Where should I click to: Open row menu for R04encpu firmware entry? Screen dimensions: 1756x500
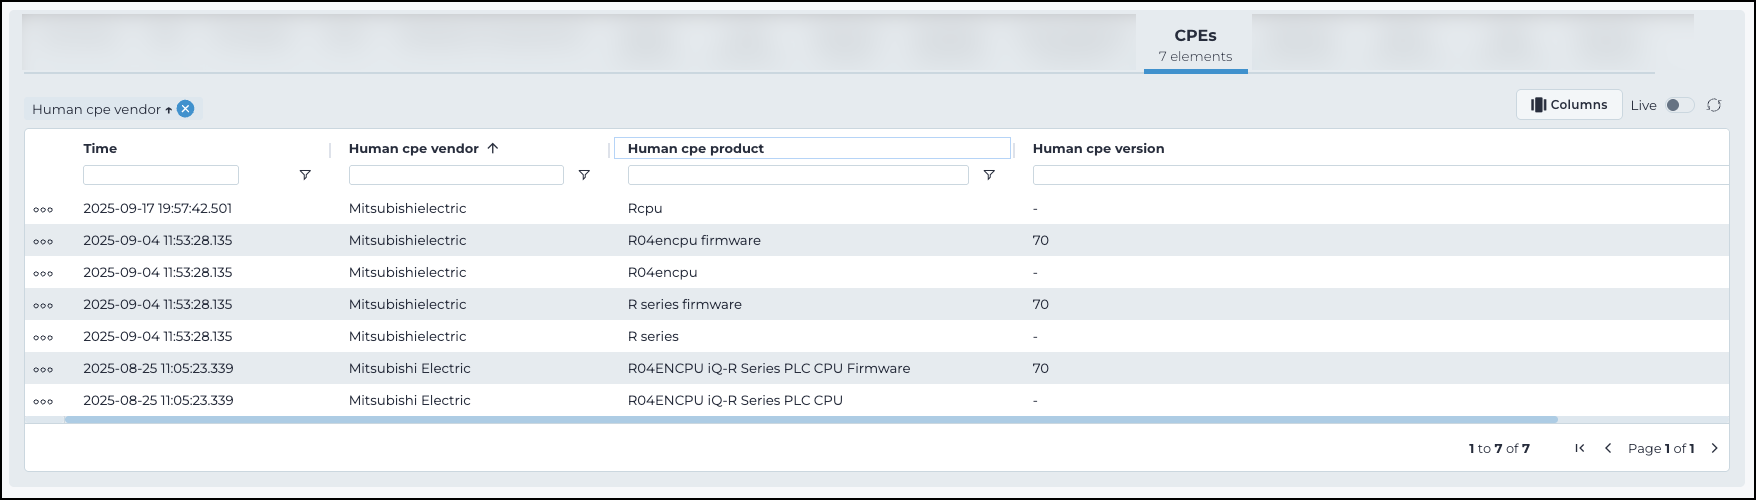43,241
